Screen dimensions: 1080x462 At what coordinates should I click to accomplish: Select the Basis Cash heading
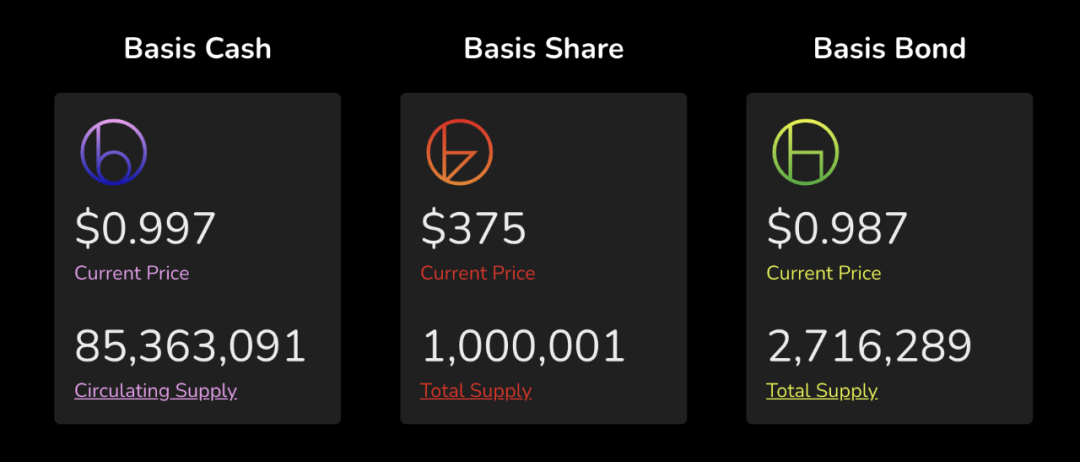tap(198, 49)
